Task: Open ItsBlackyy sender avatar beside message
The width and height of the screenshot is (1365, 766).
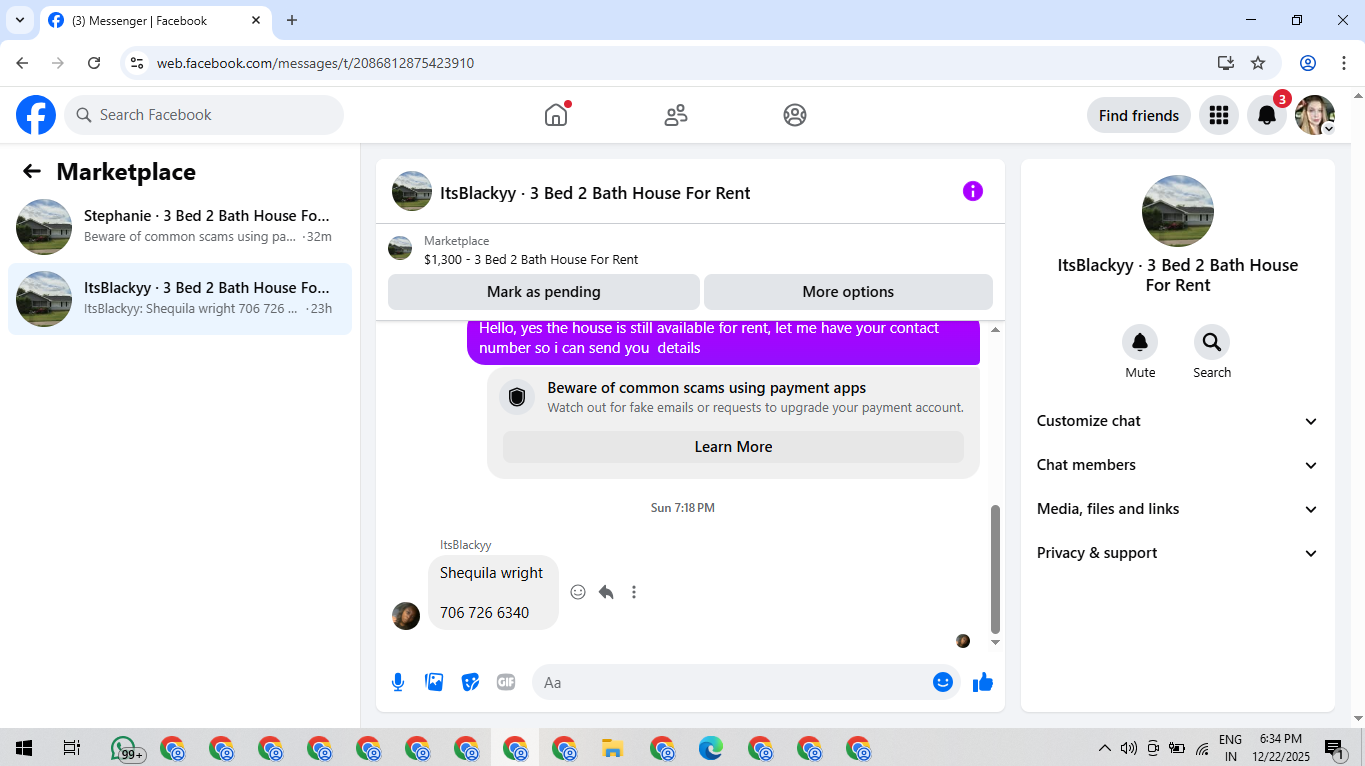Action: [406, 616]
